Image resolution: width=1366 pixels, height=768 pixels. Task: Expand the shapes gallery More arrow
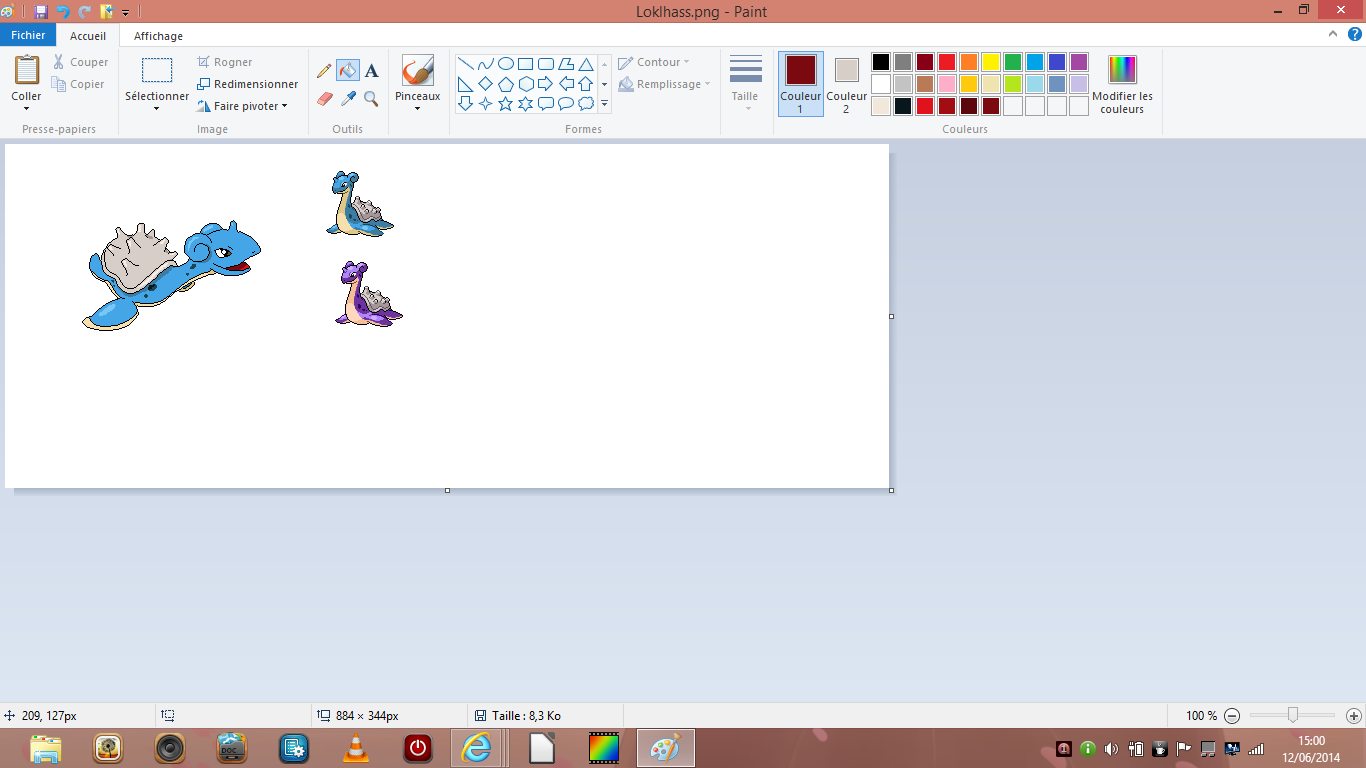[x=605, y=103]
